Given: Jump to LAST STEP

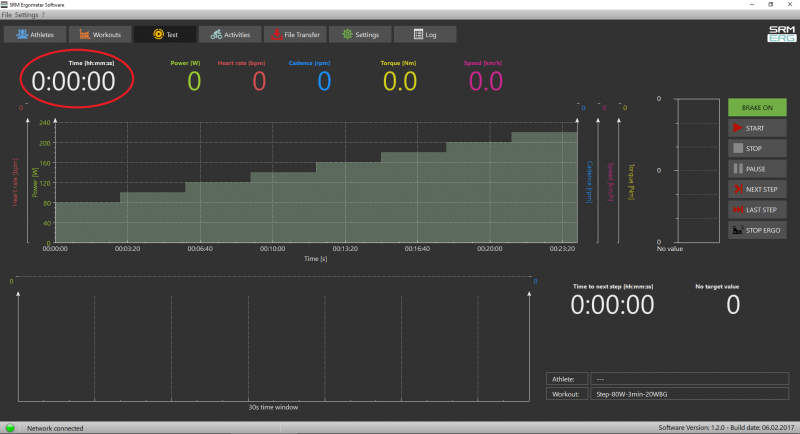Looking at the screenshot, I should pyautogui.click(x=756, y=209).
